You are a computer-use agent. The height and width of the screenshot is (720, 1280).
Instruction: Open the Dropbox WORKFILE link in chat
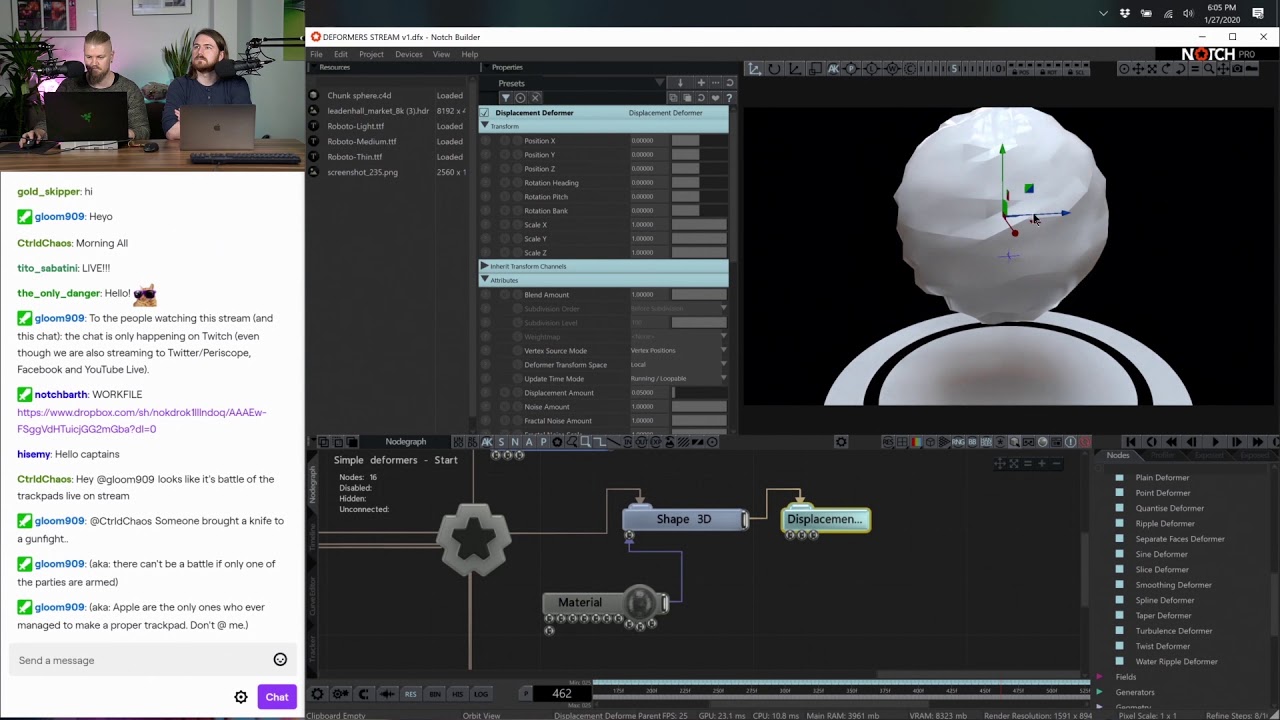(141, 420)
